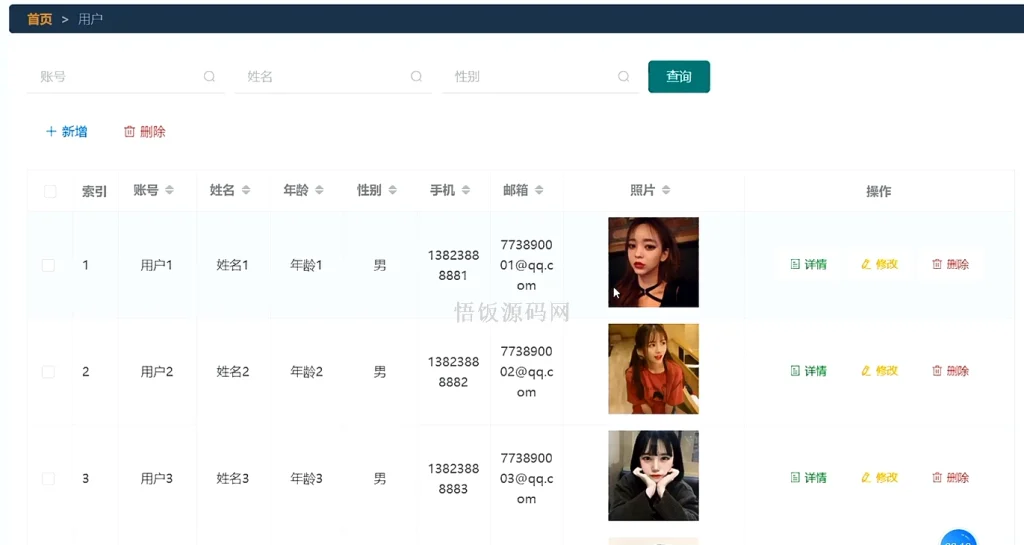Sort table by 照片 column
Screen dimensions: 1024x545
[x=665, y=190]
